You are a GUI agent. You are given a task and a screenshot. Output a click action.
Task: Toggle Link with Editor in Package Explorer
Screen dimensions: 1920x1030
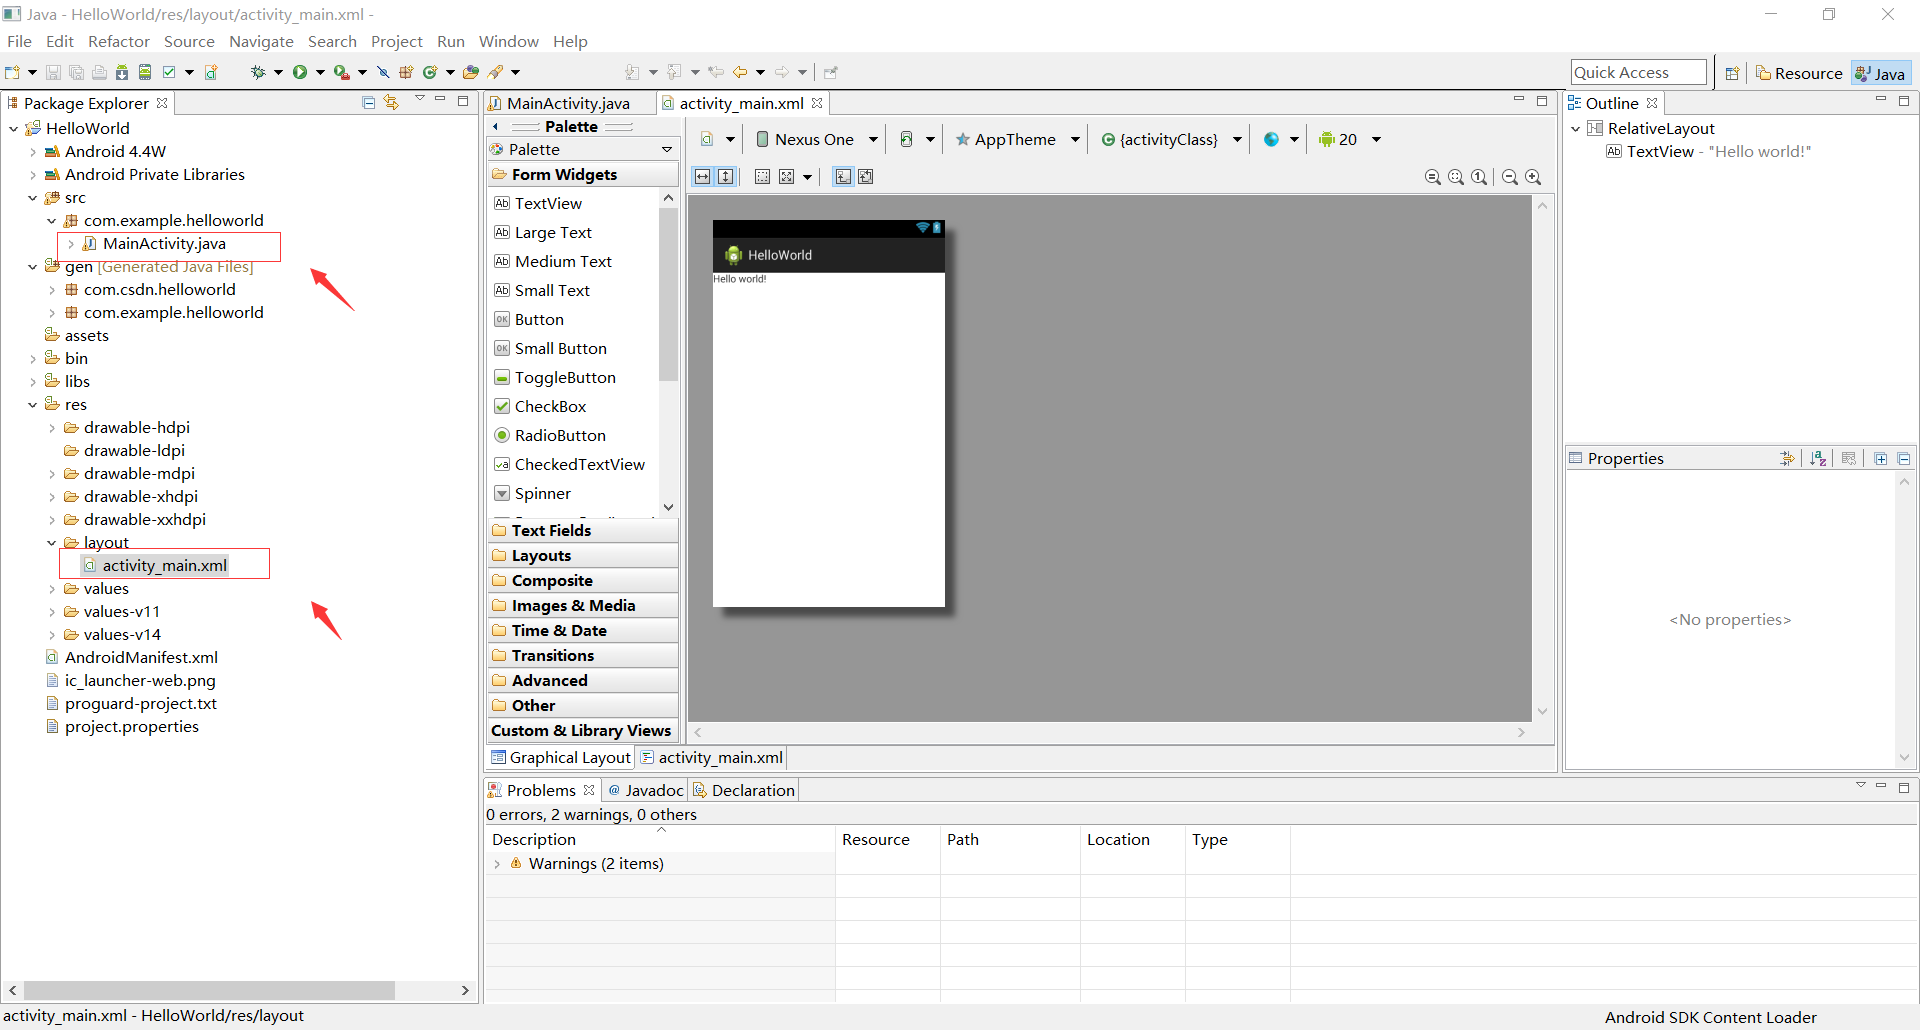391,102
